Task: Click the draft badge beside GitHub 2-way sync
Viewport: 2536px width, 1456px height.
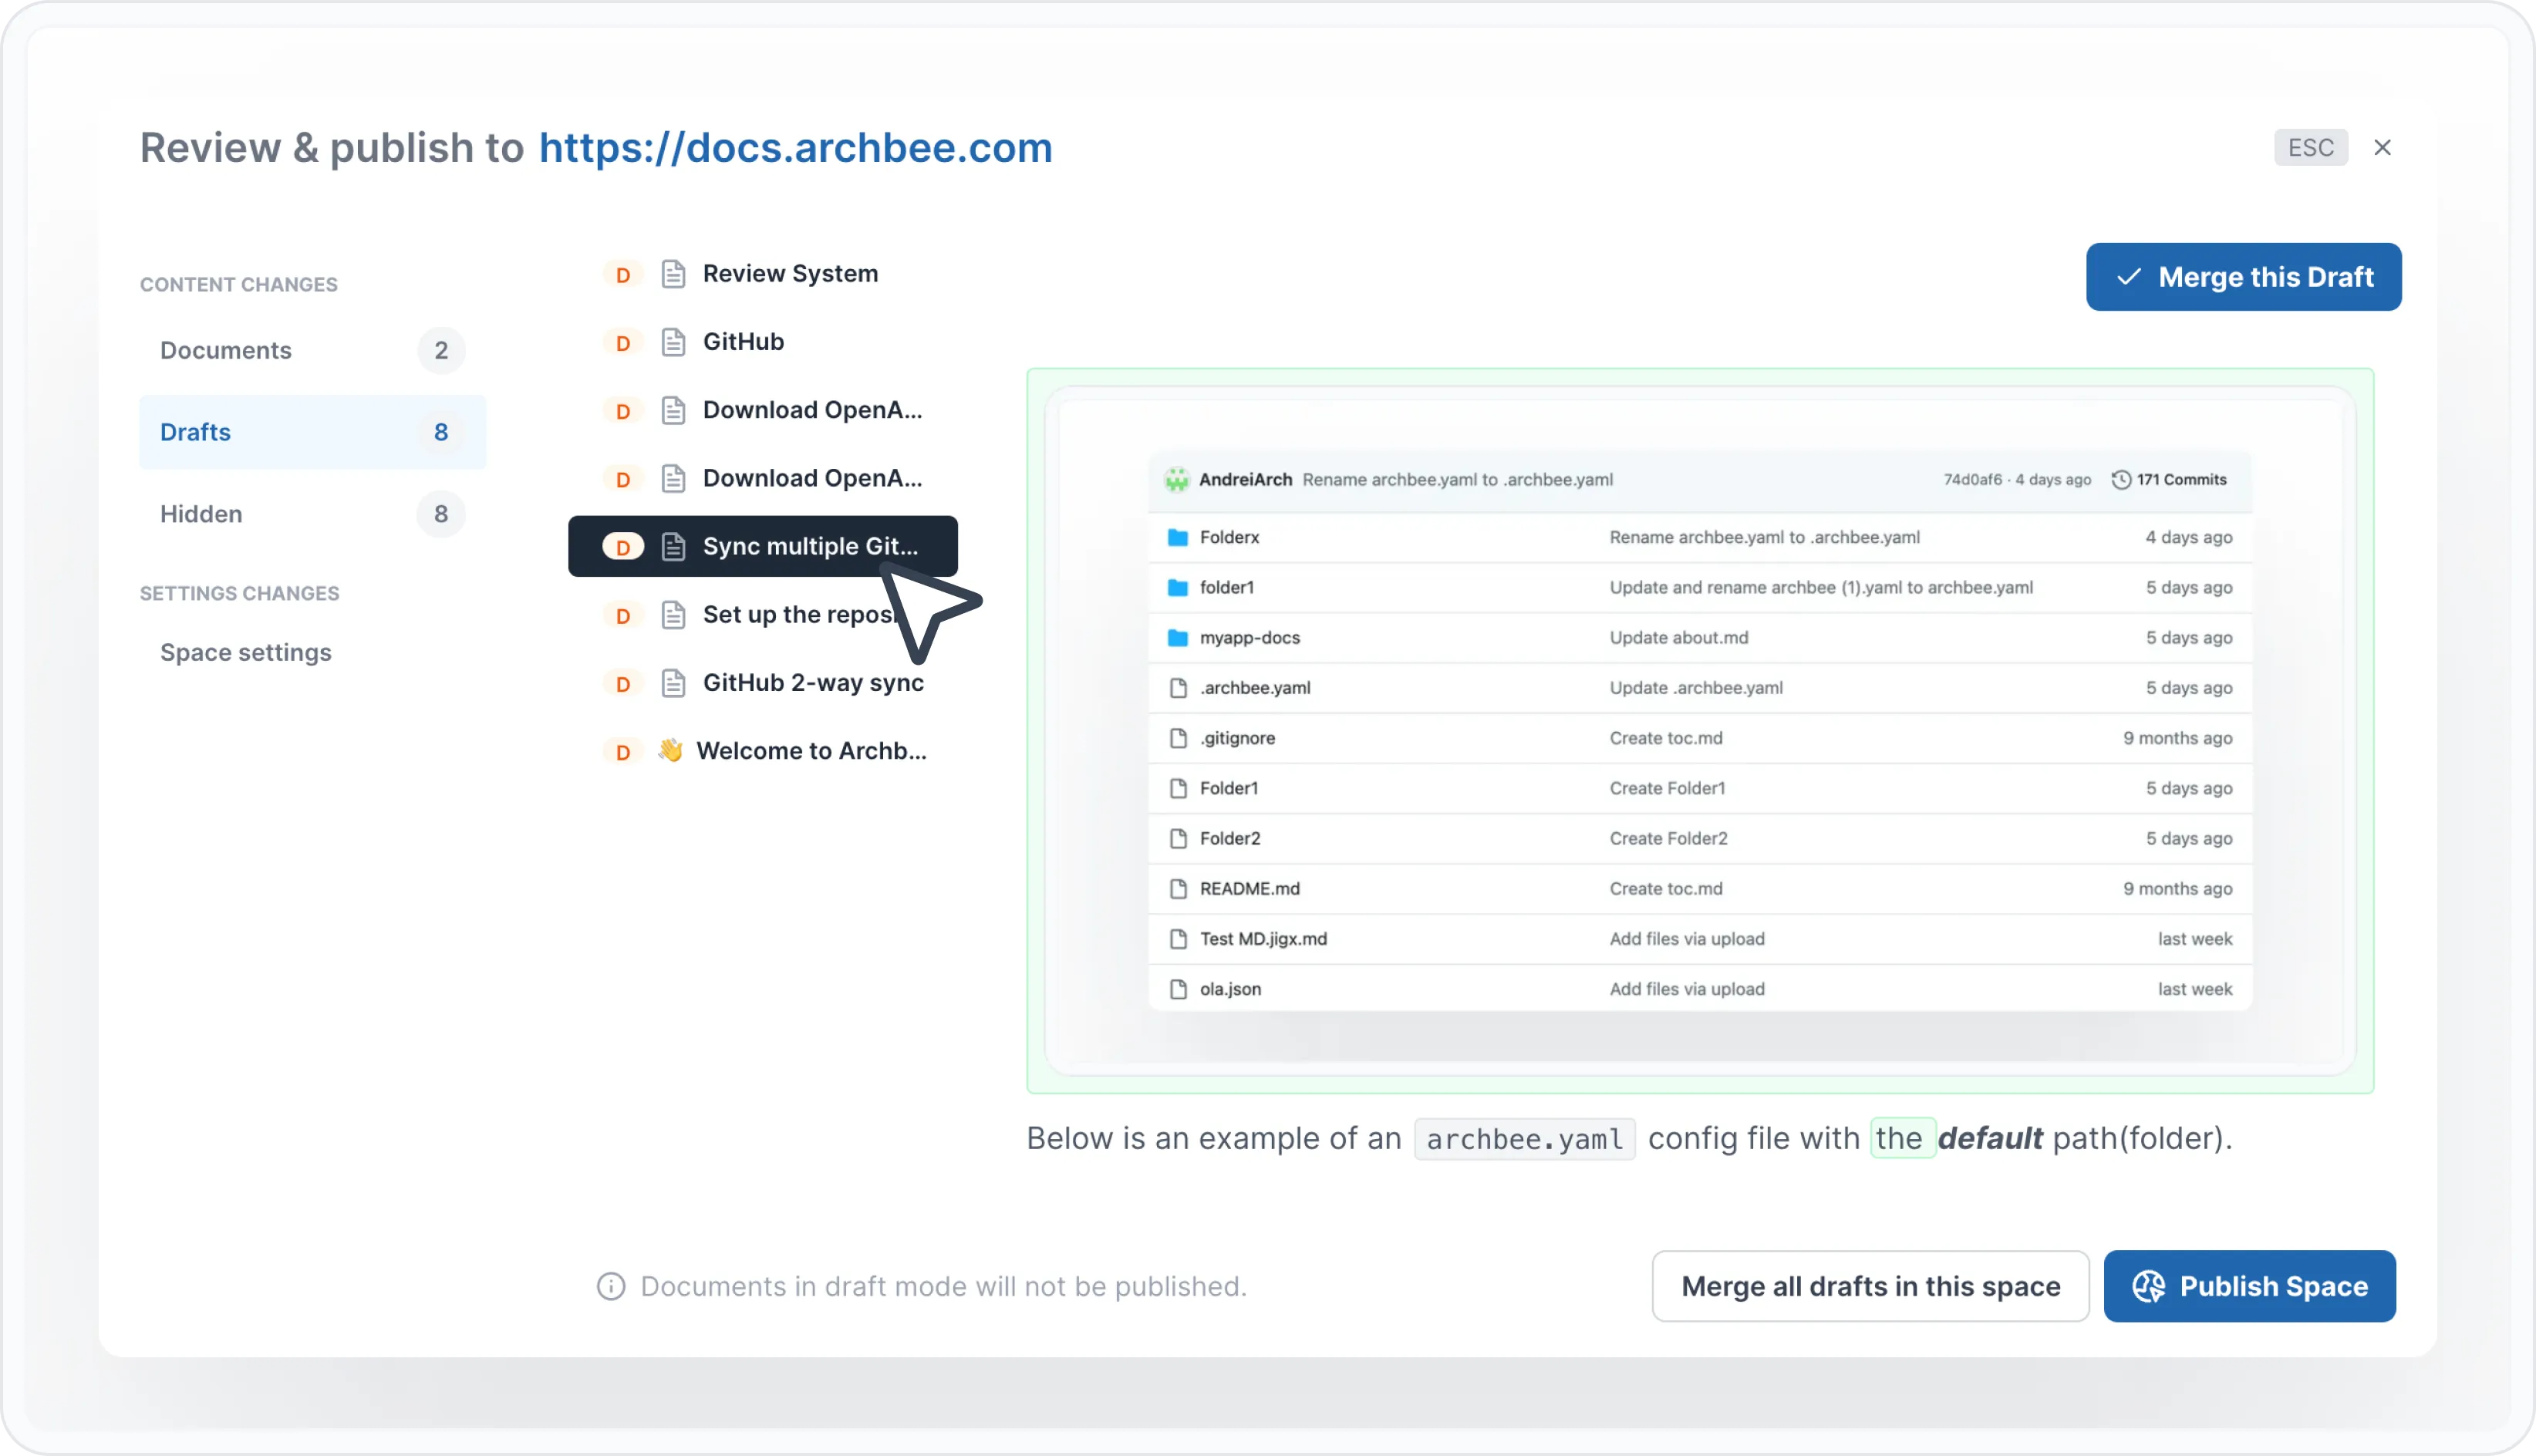Action: click(x=623, y=683)
